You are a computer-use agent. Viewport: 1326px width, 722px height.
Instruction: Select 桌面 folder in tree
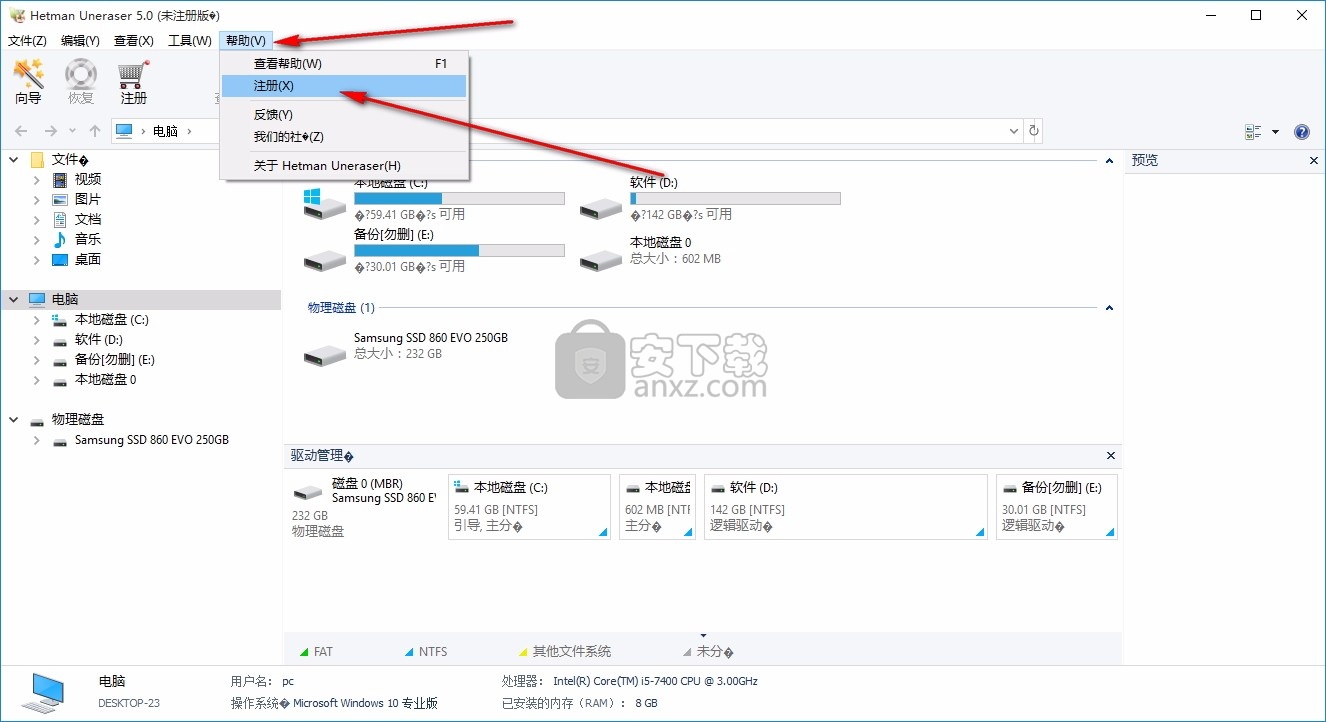pyautogui.click(x=88, y=259)
